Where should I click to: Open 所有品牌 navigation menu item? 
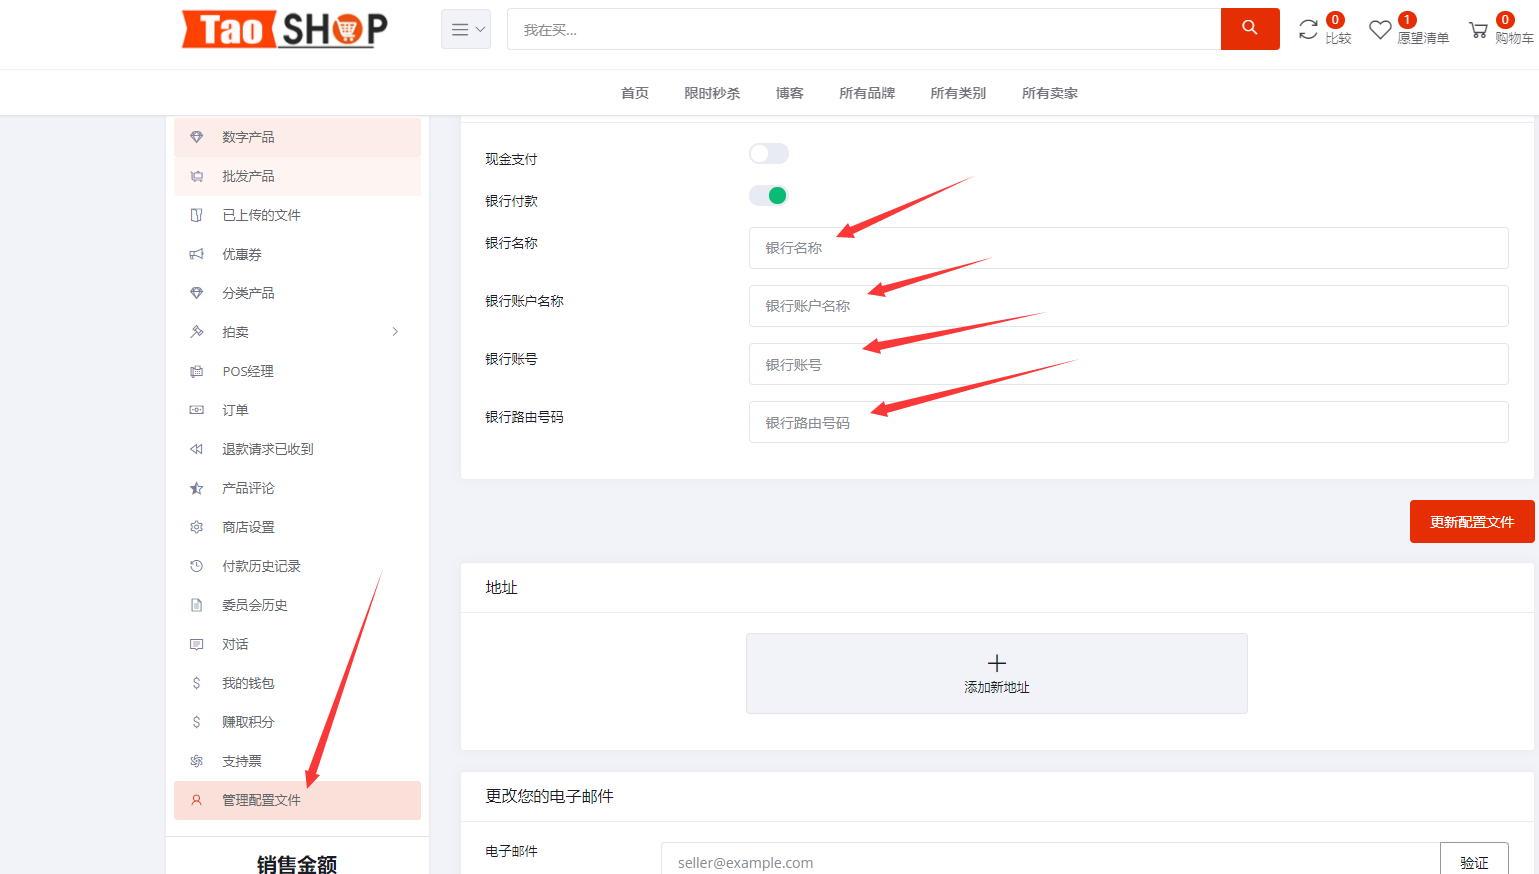tap(866, 93)
